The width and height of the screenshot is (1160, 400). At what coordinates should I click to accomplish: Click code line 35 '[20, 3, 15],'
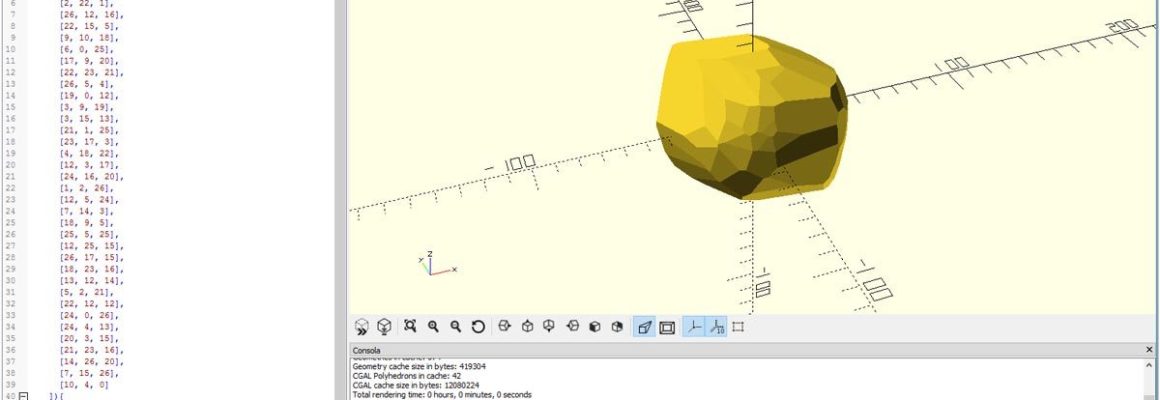[x=89, y=339]
